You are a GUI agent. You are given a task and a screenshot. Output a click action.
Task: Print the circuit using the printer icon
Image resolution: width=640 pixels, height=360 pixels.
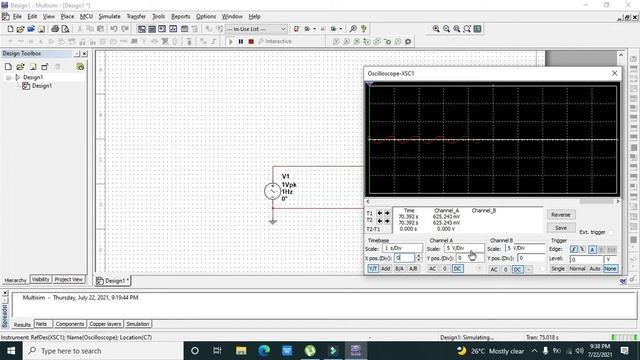click(x=55, y=29)
